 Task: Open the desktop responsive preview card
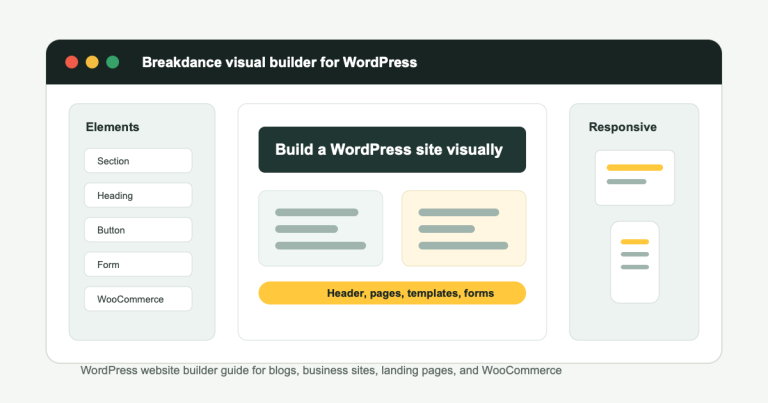click(635, 178)
